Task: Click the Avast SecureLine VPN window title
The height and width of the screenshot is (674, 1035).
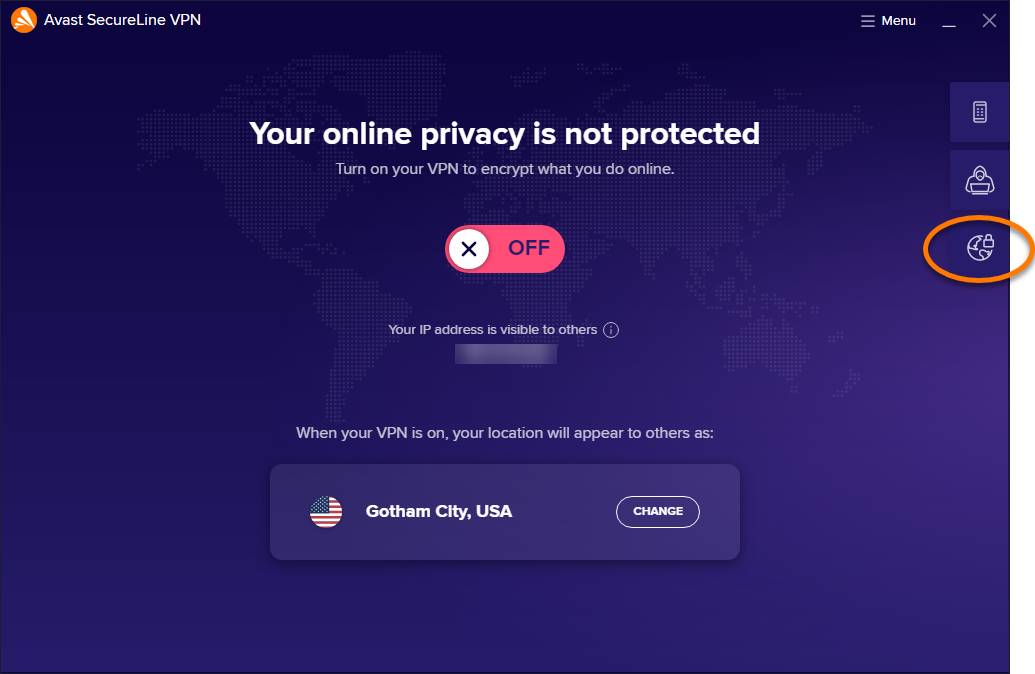Action: 122,20
